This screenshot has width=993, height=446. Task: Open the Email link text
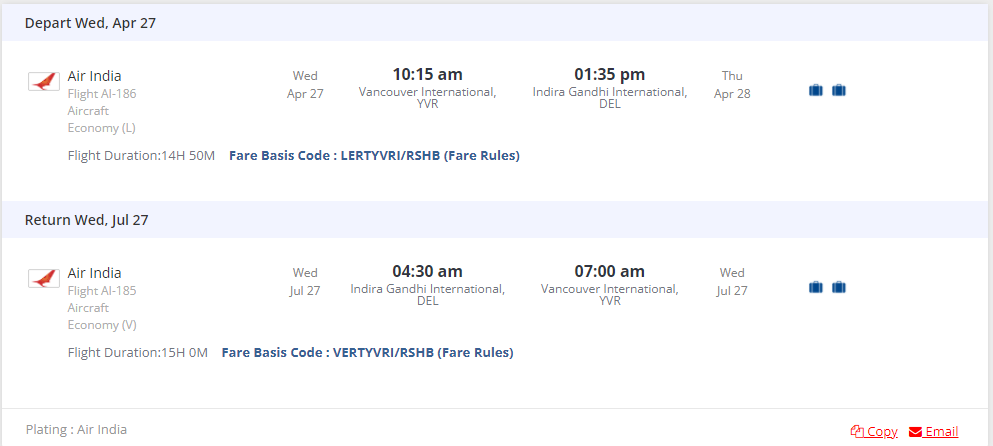941,431
